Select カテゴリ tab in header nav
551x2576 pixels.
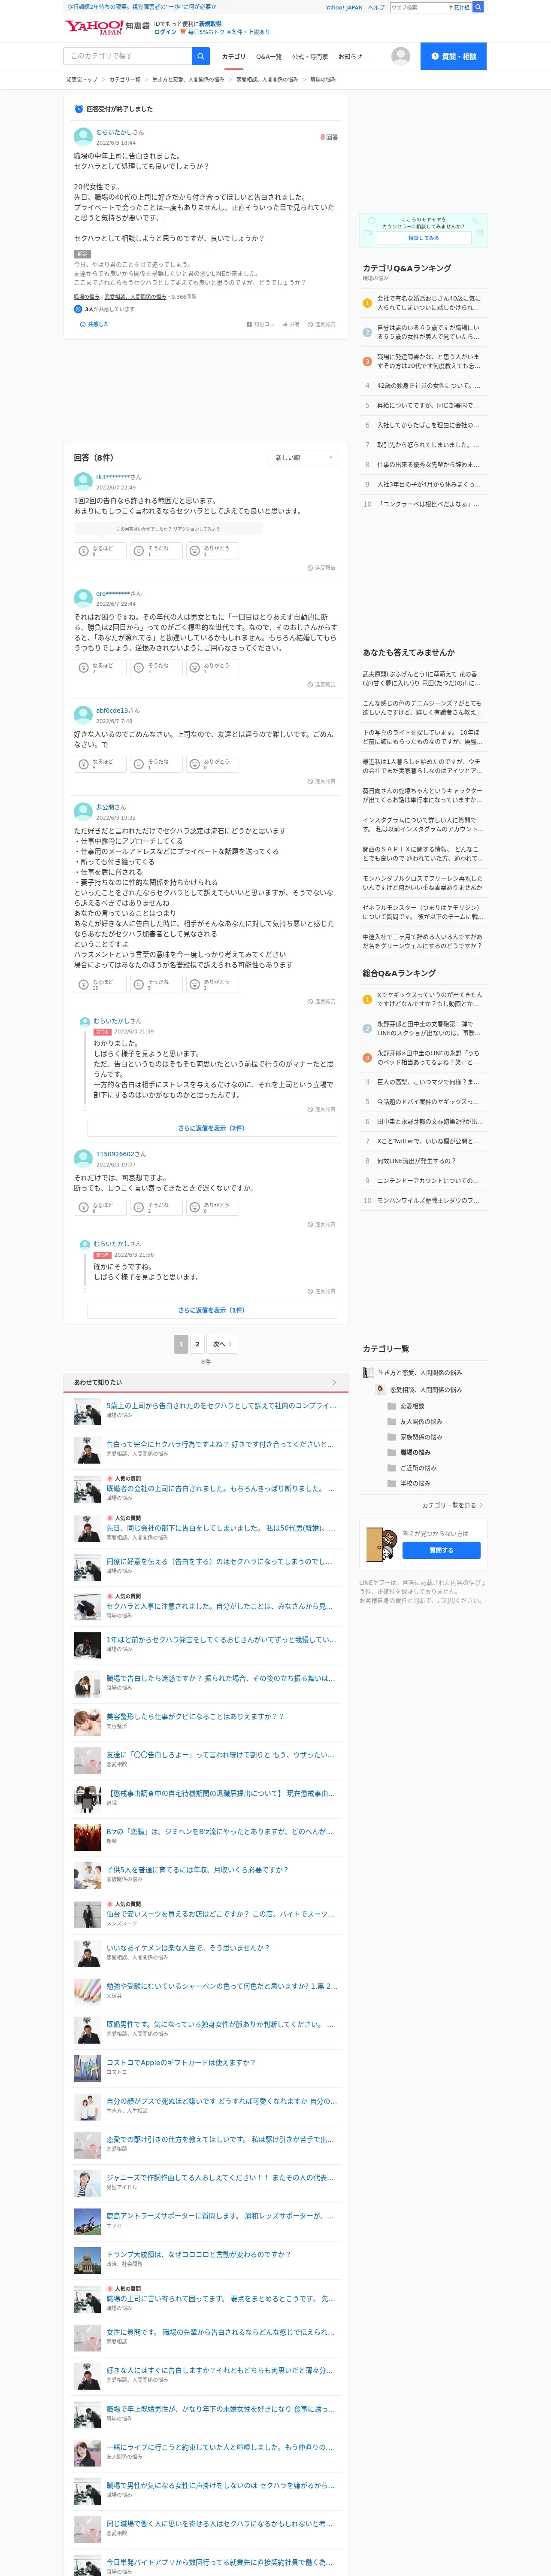233,57
